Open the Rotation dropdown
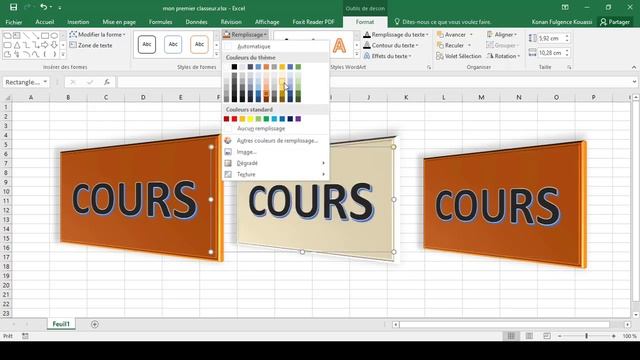 pos(504,56)
